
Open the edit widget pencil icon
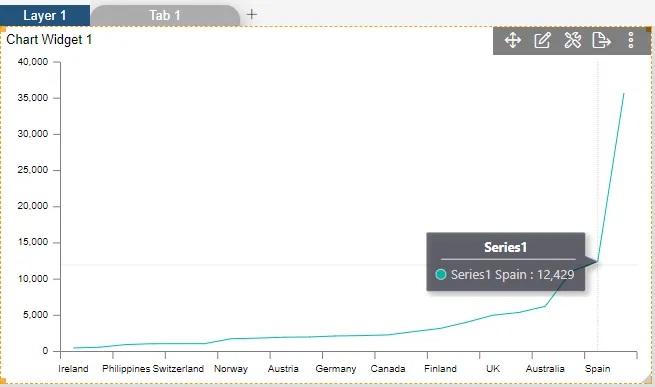[542, 41]
